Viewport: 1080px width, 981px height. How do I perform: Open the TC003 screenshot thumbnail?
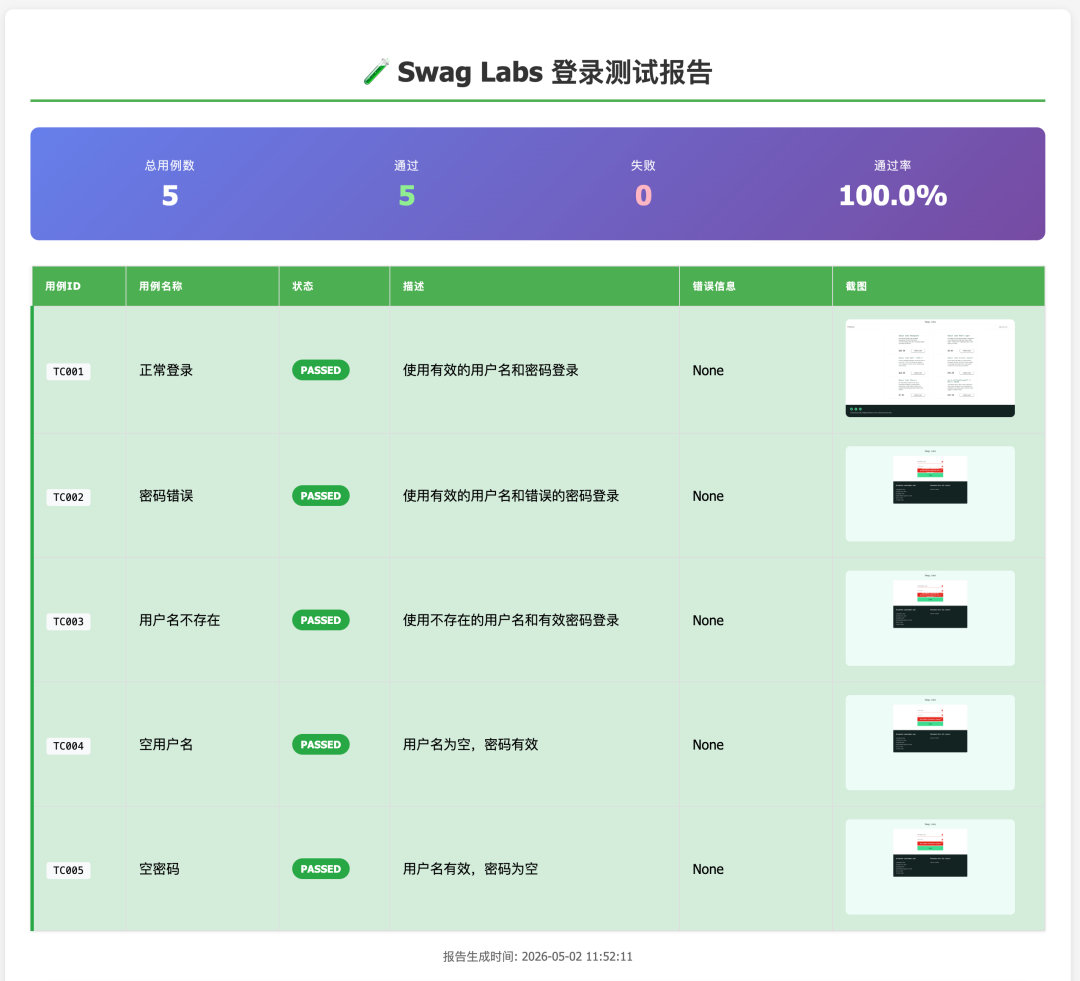[x=930, y=618]
